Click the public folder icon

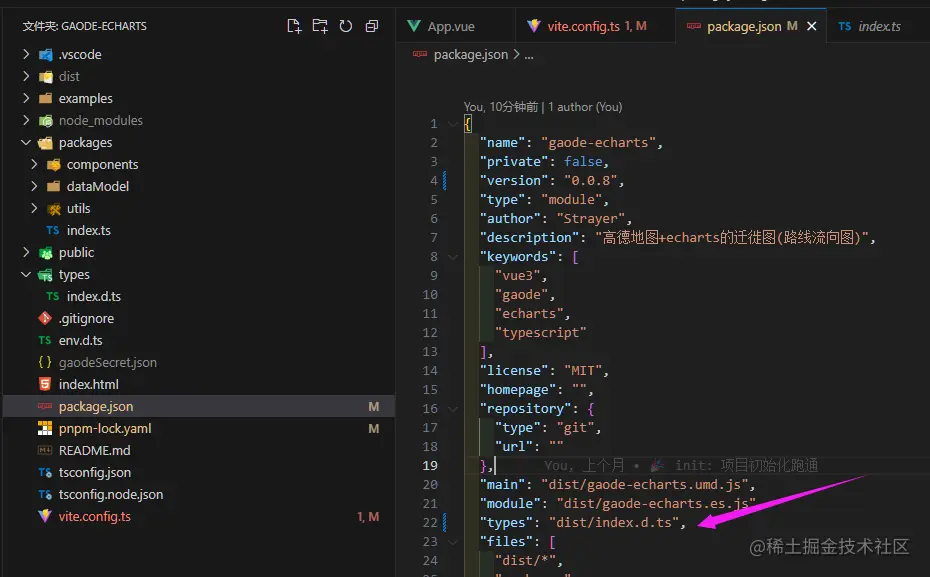[x=46, y=253]
